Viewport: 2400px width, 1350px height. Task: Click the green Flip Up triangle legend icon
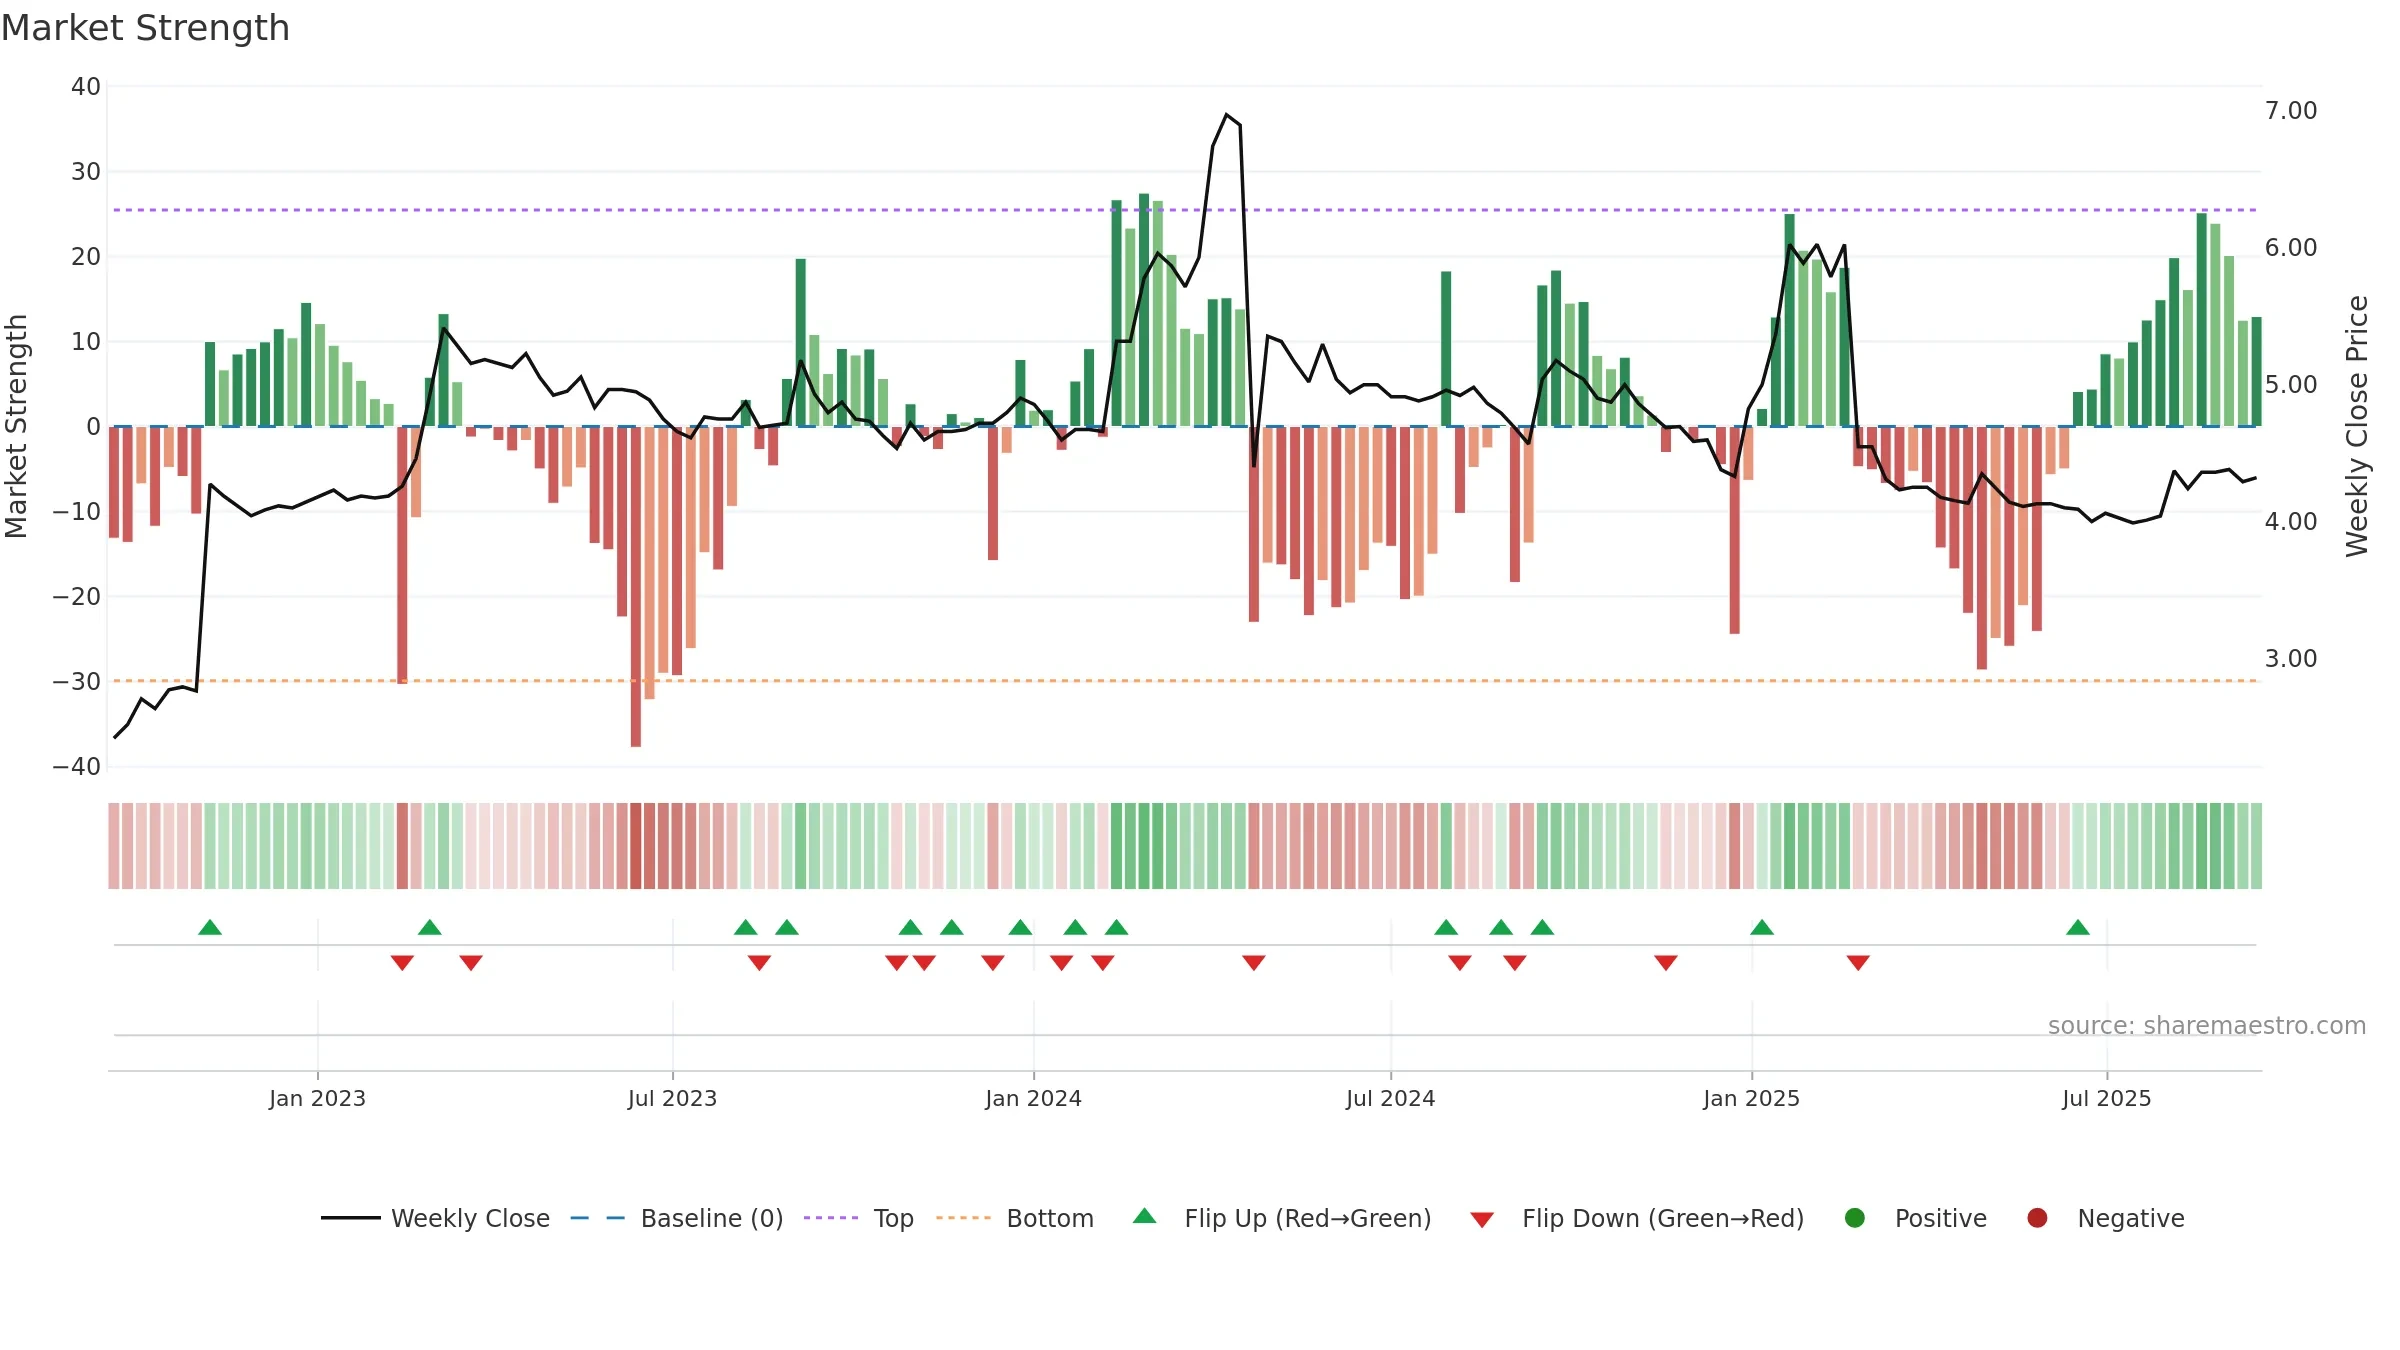(x=1145, y=1216)
